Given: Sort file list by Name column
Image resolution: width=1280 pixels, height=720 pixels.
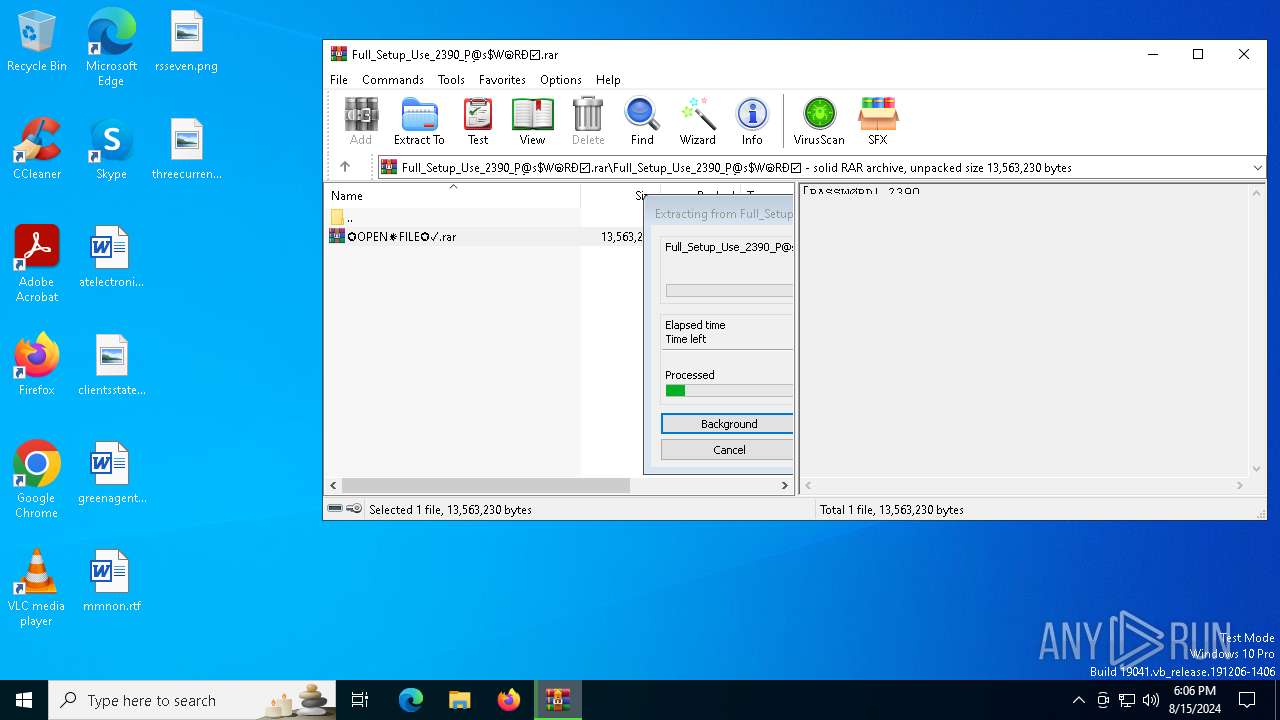Looking at the screenshot, I should tap(452, 196).
